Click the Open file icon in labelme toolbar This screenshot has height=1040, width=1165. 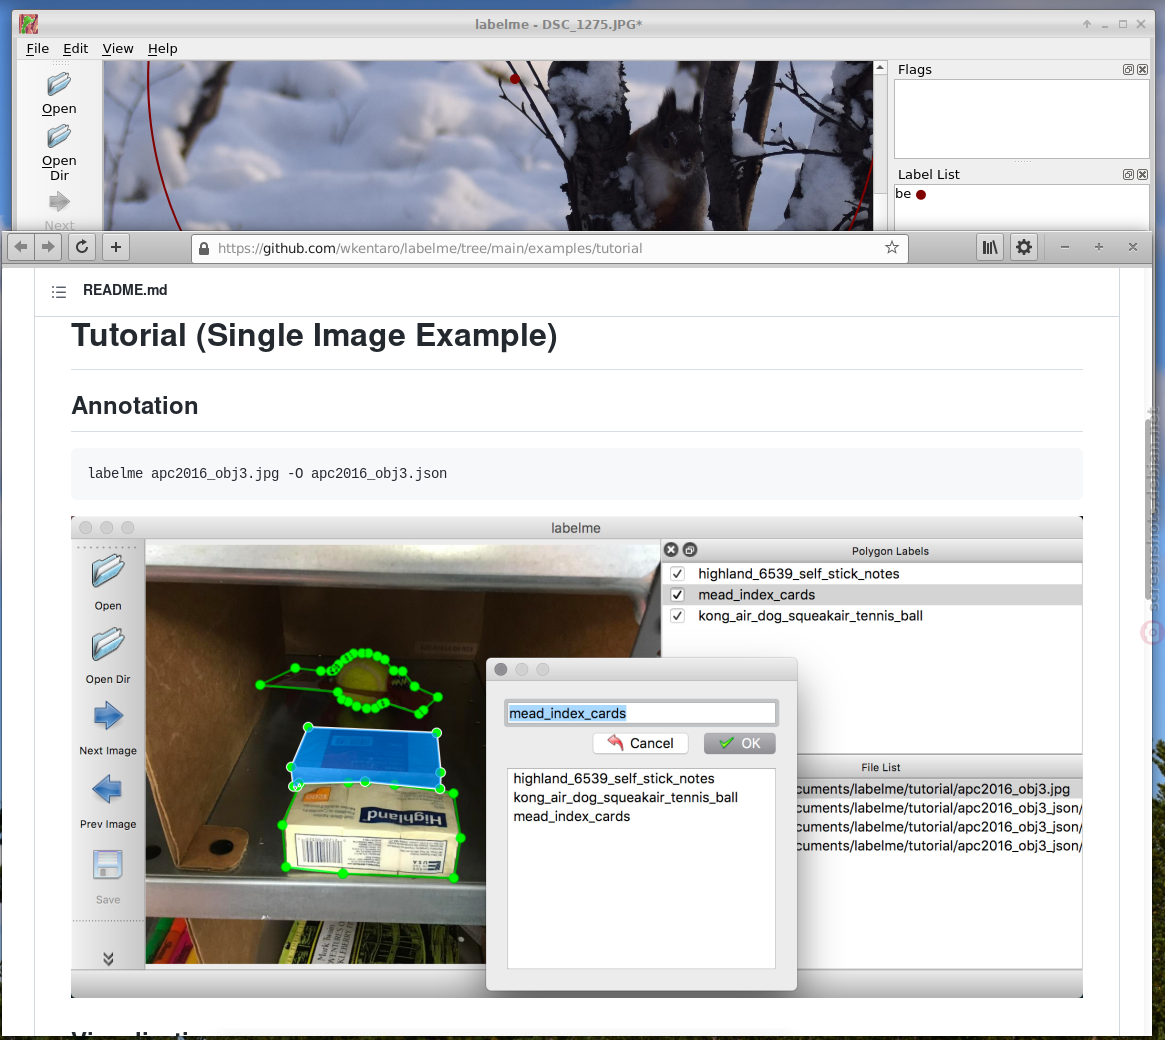(59, 84)
